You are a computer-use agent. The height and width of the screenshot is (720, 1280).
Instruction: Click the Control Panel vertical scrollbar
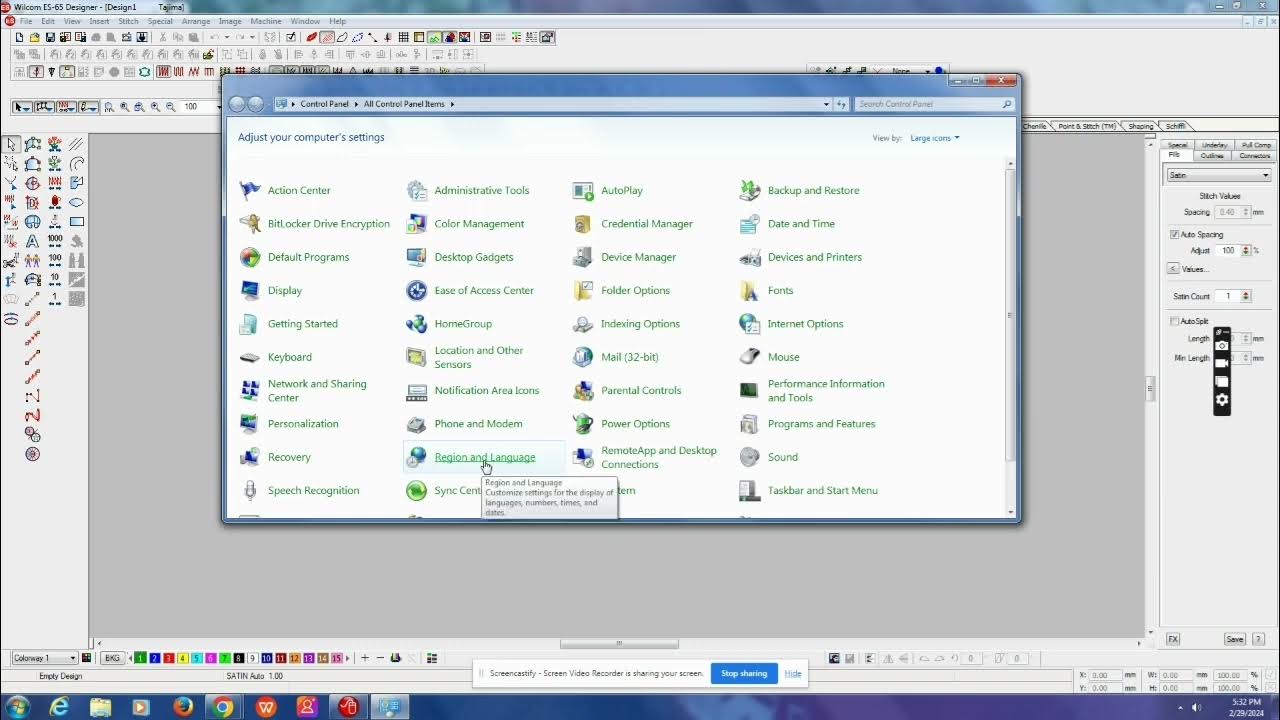(1010, 315)
